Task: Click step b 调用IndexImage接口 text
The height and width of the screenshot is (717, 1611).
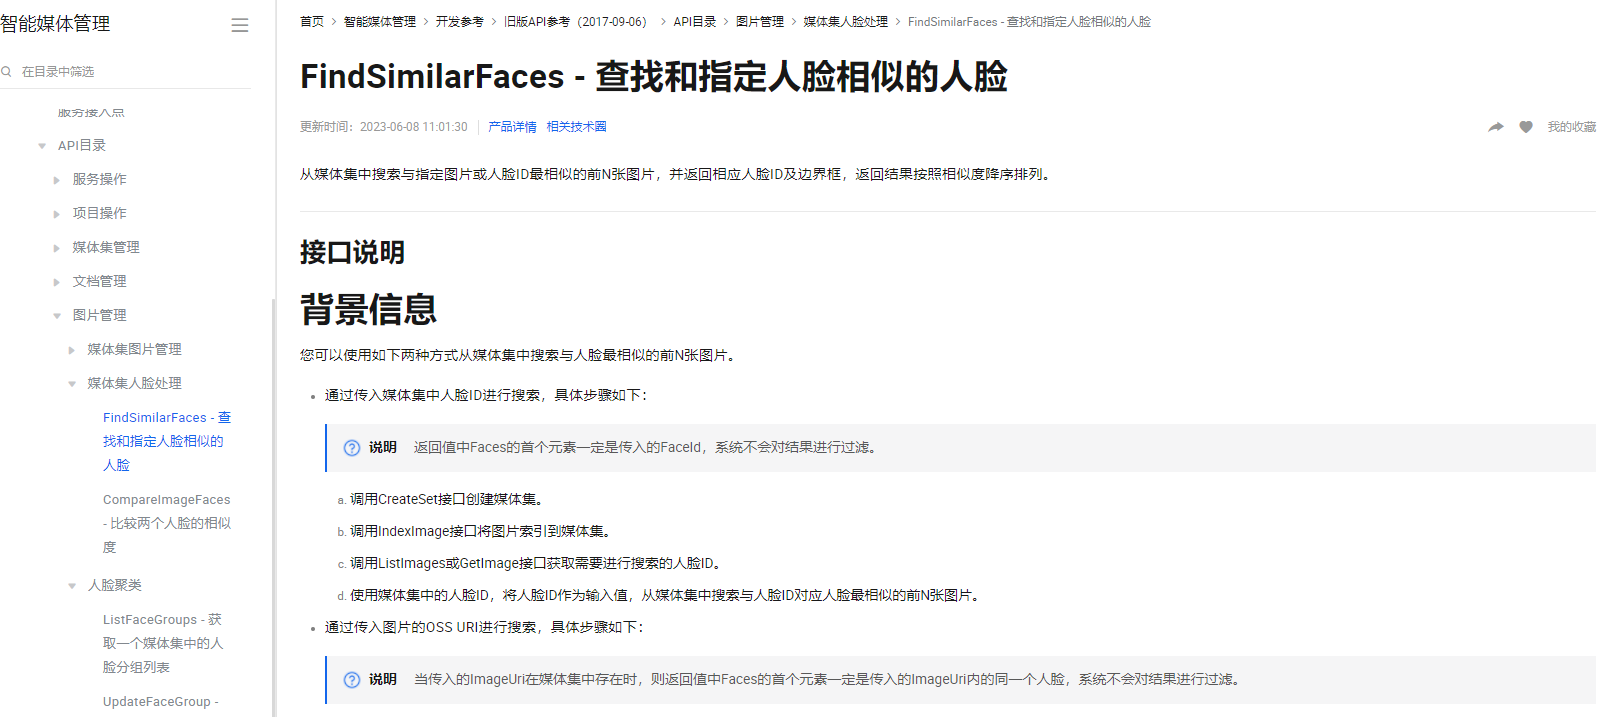Action: (x=483, y=532)
